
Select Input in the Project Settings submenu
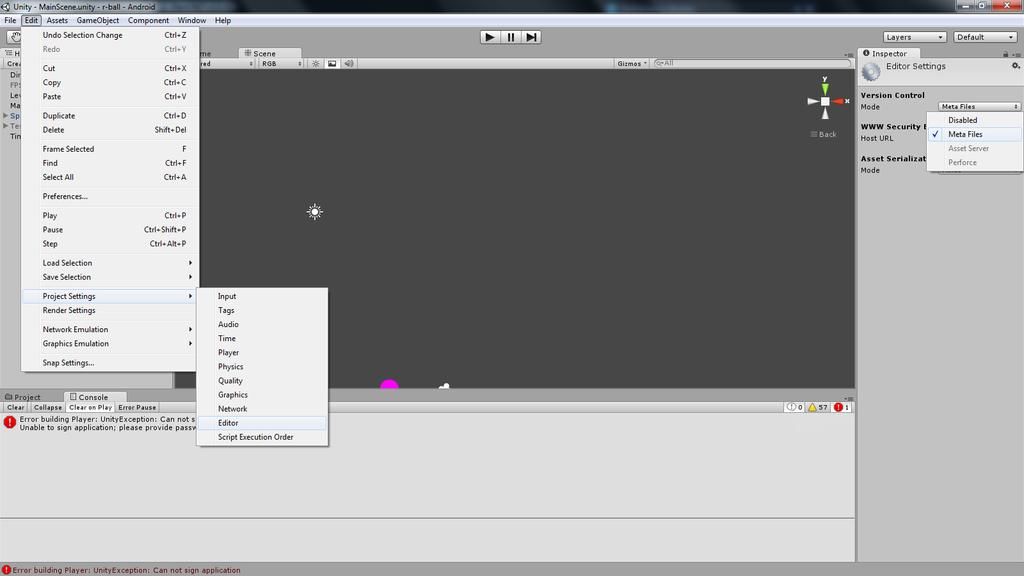pos(262,296)
